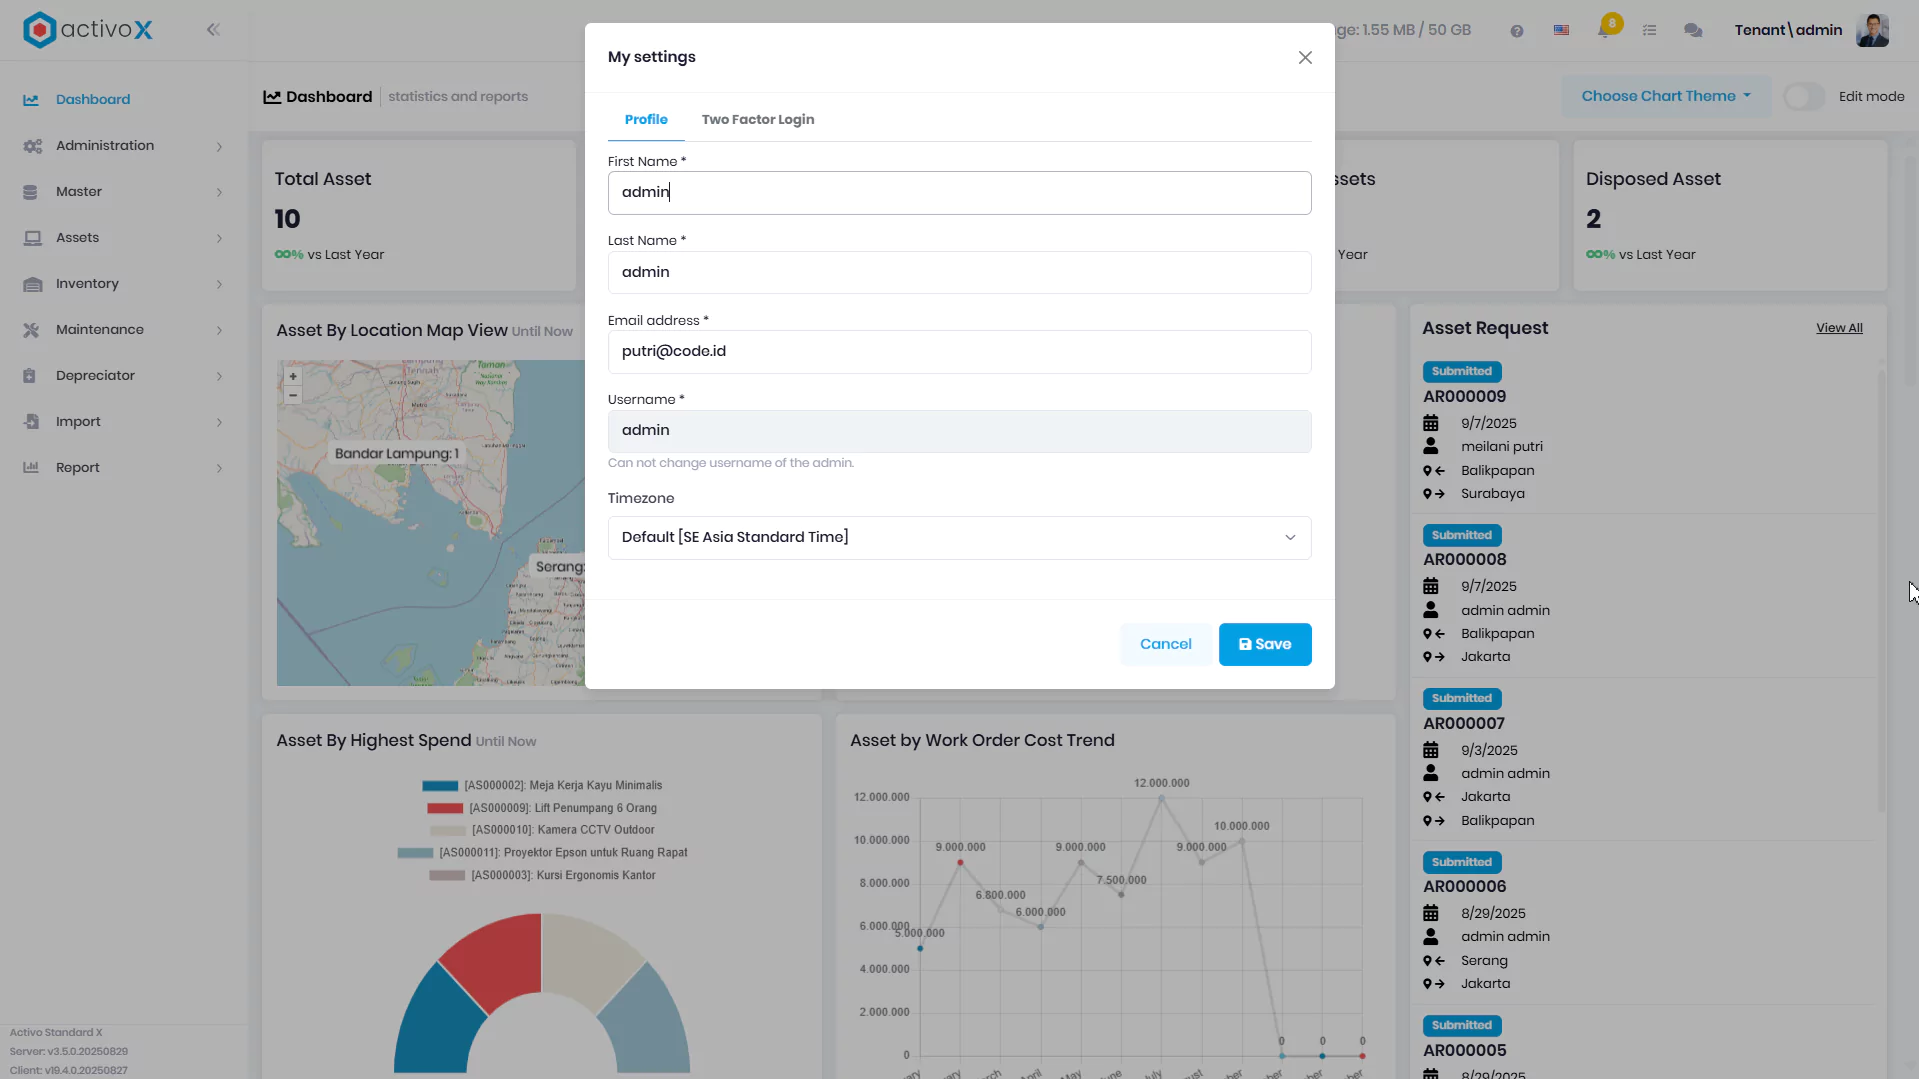Screen dimensions: 1919x1079
Task: Toggle Lift Penumpang 6 Orang legend swatch
Action: point(445,808)
